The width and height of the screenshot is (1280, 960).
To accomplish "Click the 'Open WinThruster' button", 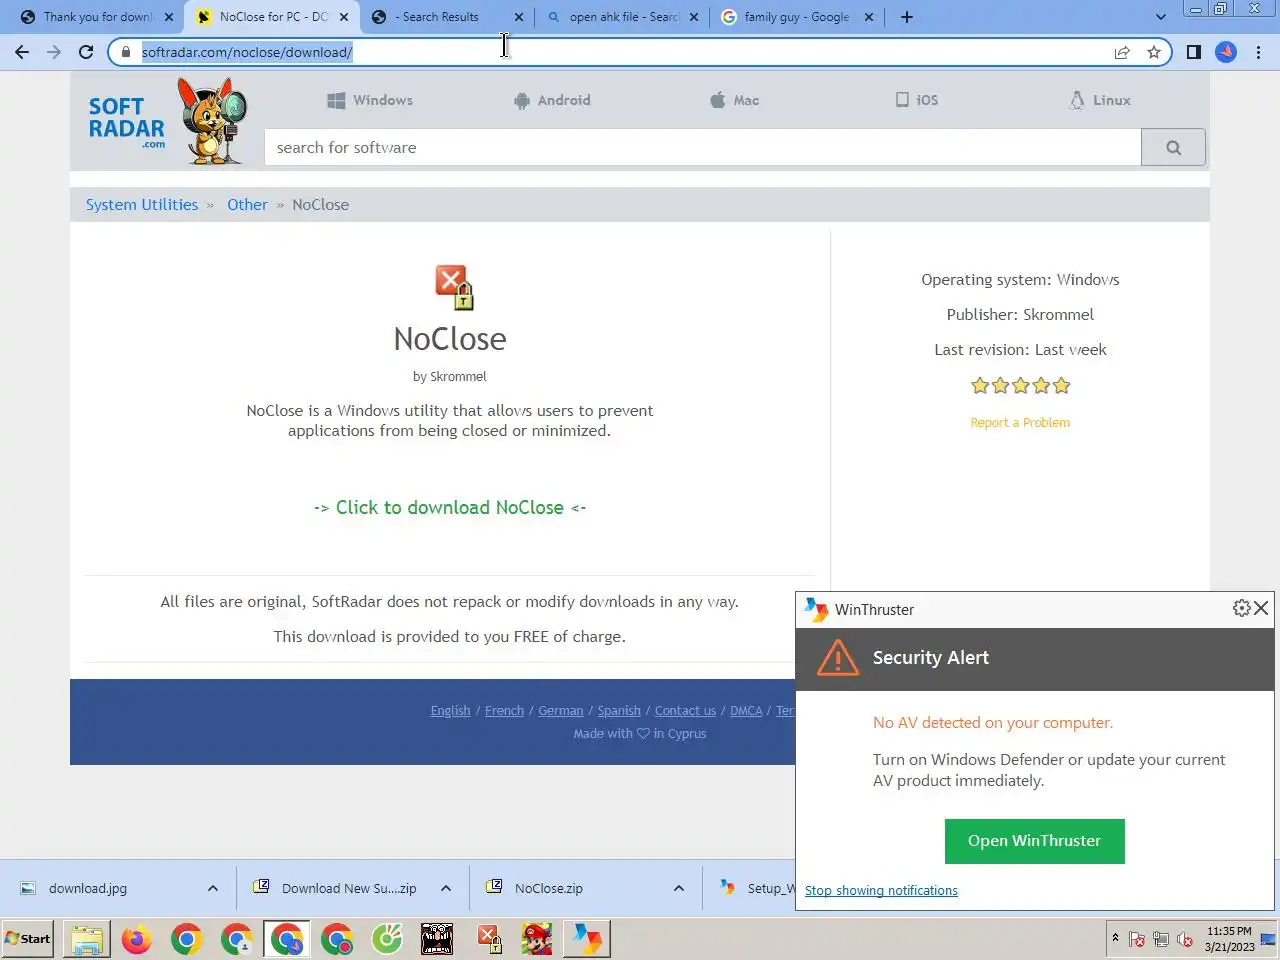I will pos(1034,841).
